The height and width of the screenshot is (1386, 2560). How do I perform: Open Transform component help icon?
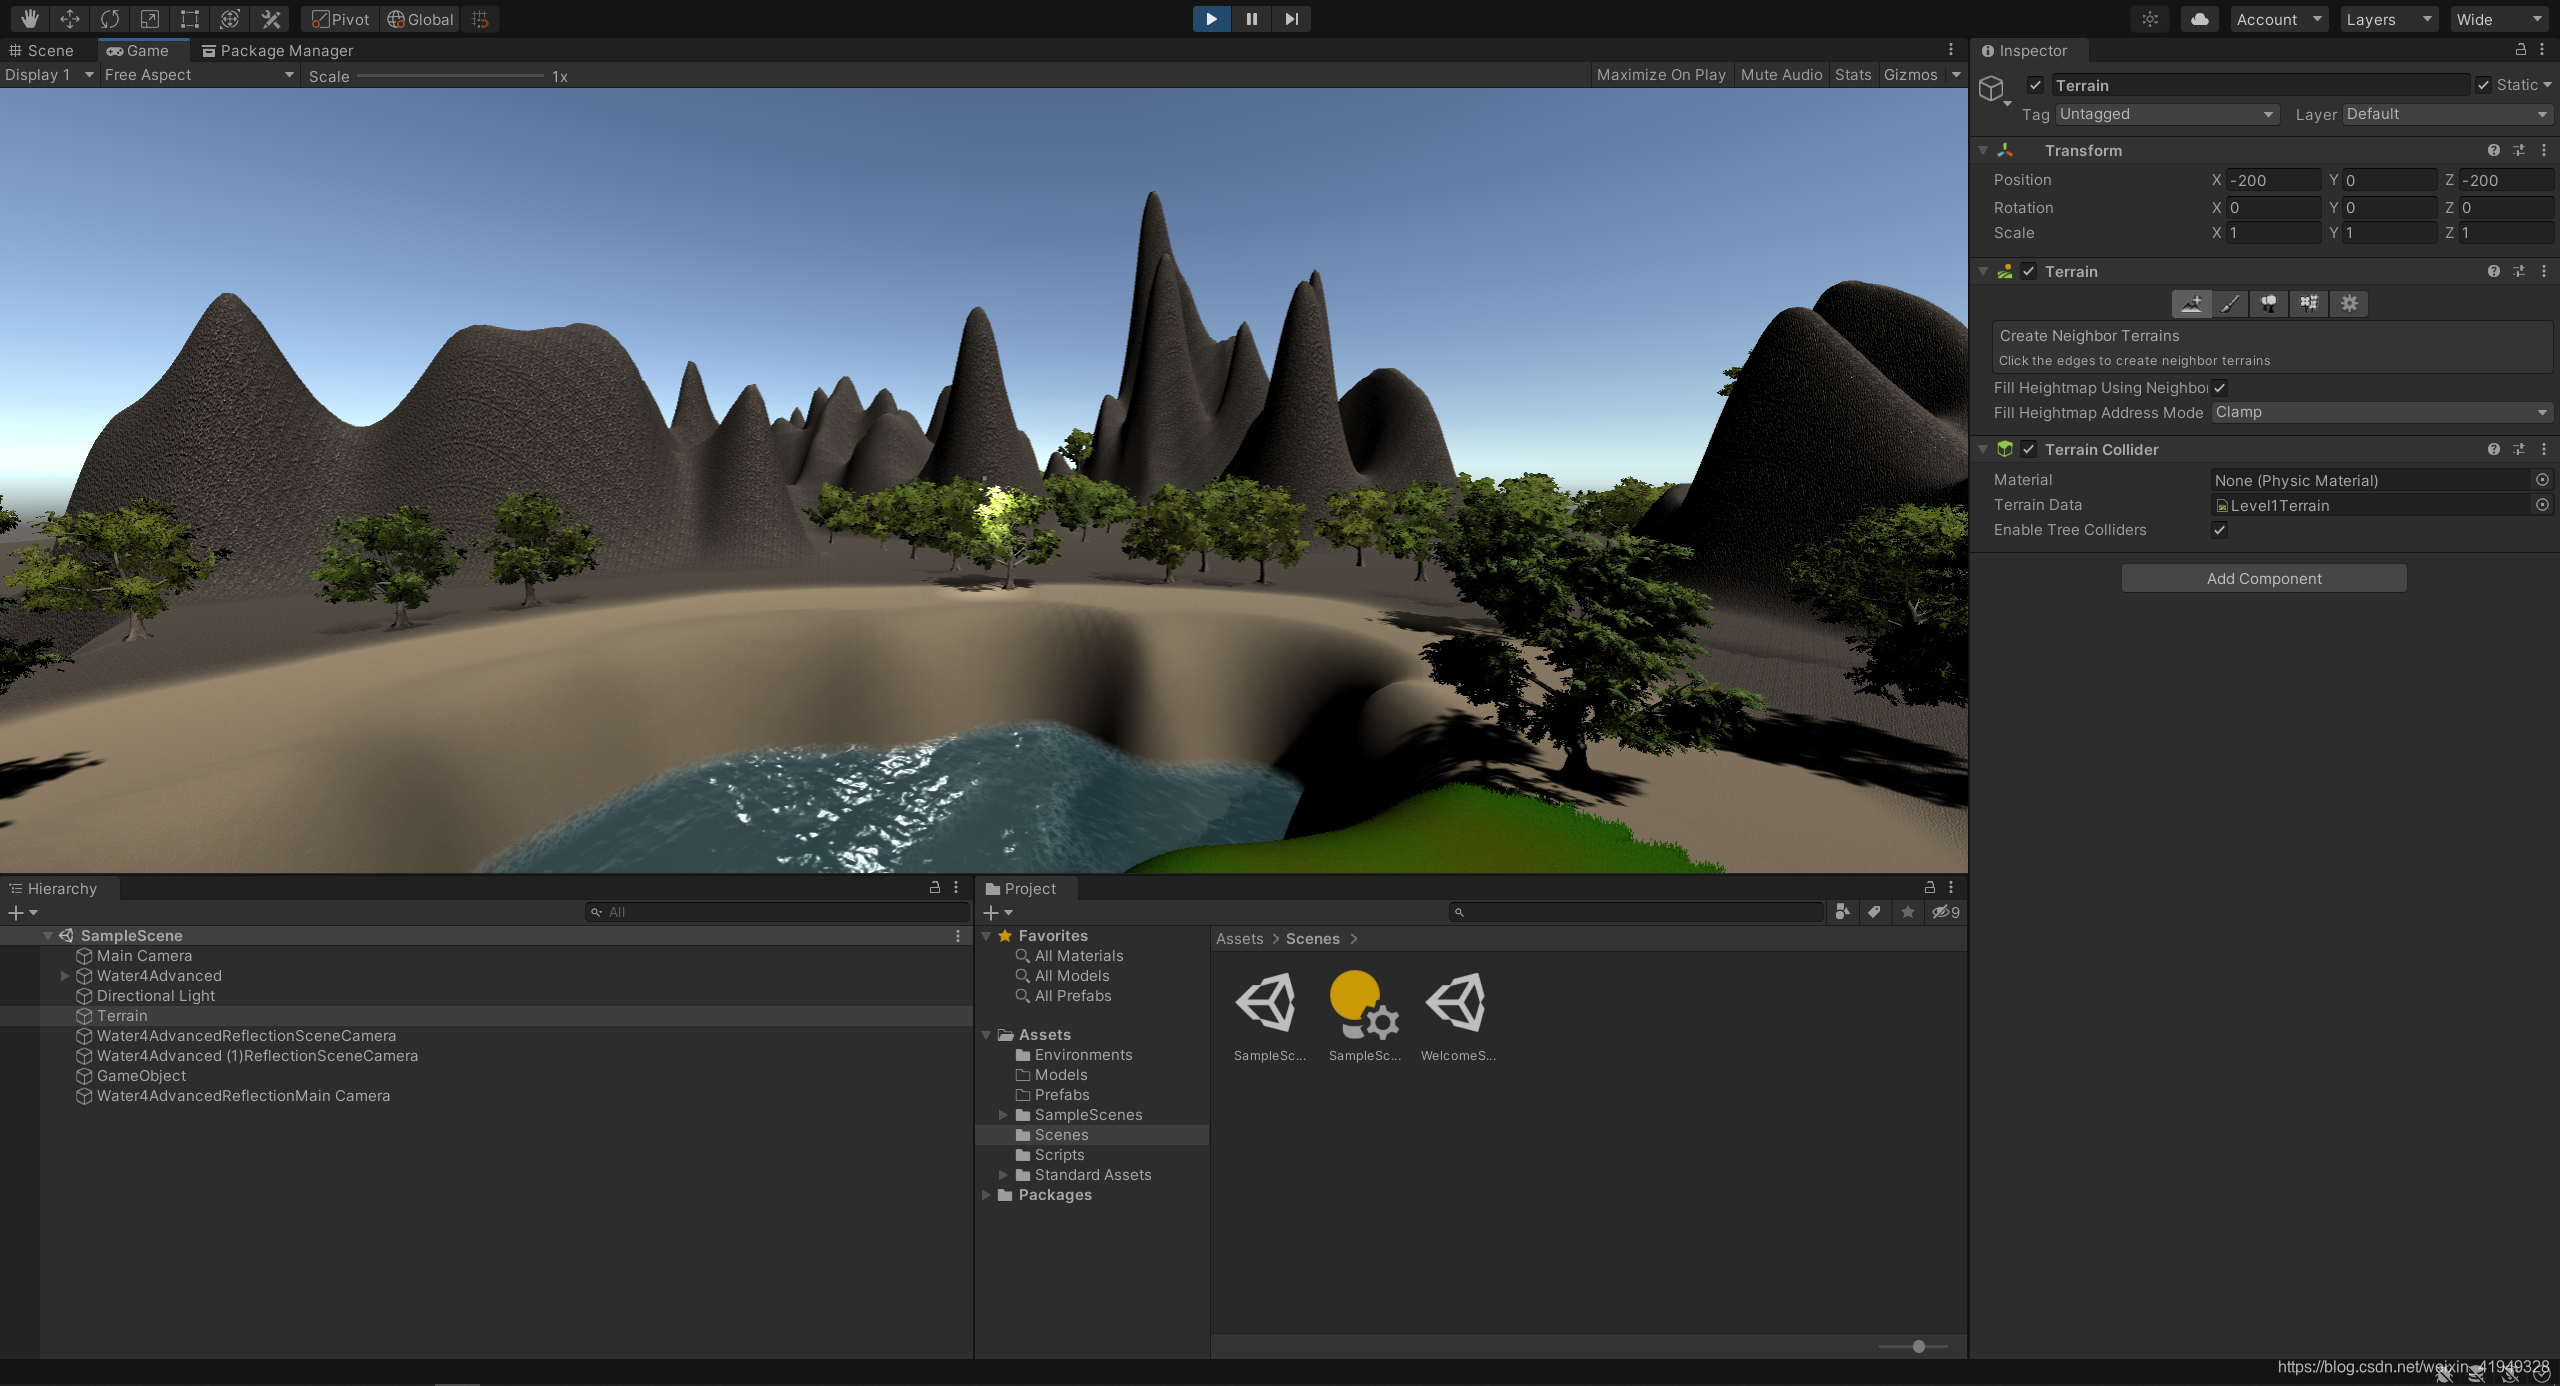pyautogui.click(x=2494, y=150)
